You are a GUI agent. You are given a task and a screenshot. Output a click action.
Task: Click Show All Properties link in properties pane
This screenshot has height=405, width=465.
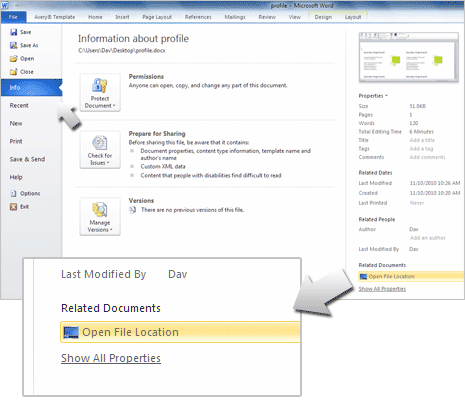tap(382, 289)
